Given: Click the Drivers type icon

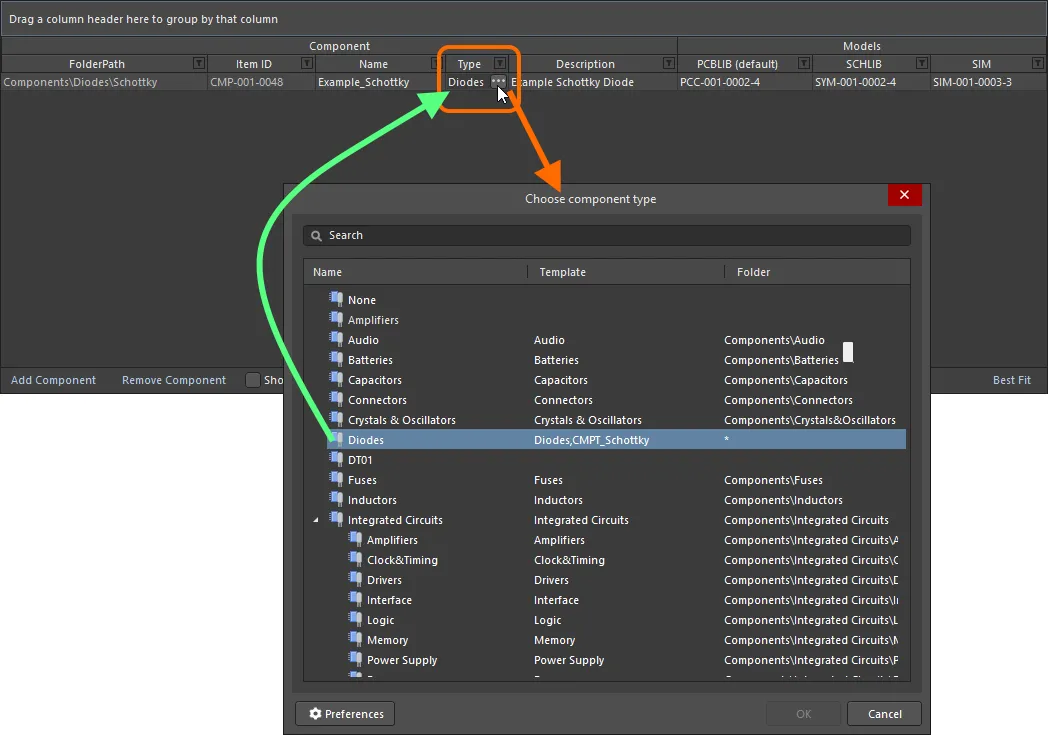Looking at the screenshot, I should point(356,579).
